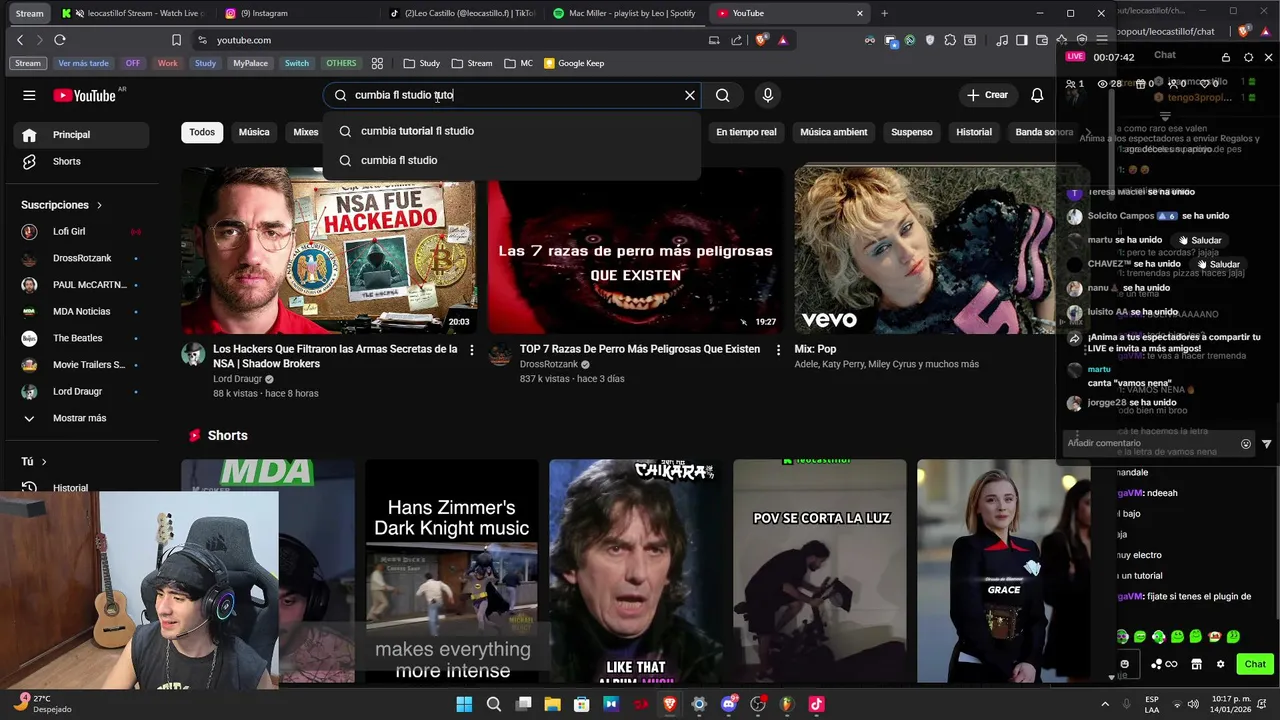1280x720 pixels.
Task: Open the browser music note media control
Action: point(1002,40)
